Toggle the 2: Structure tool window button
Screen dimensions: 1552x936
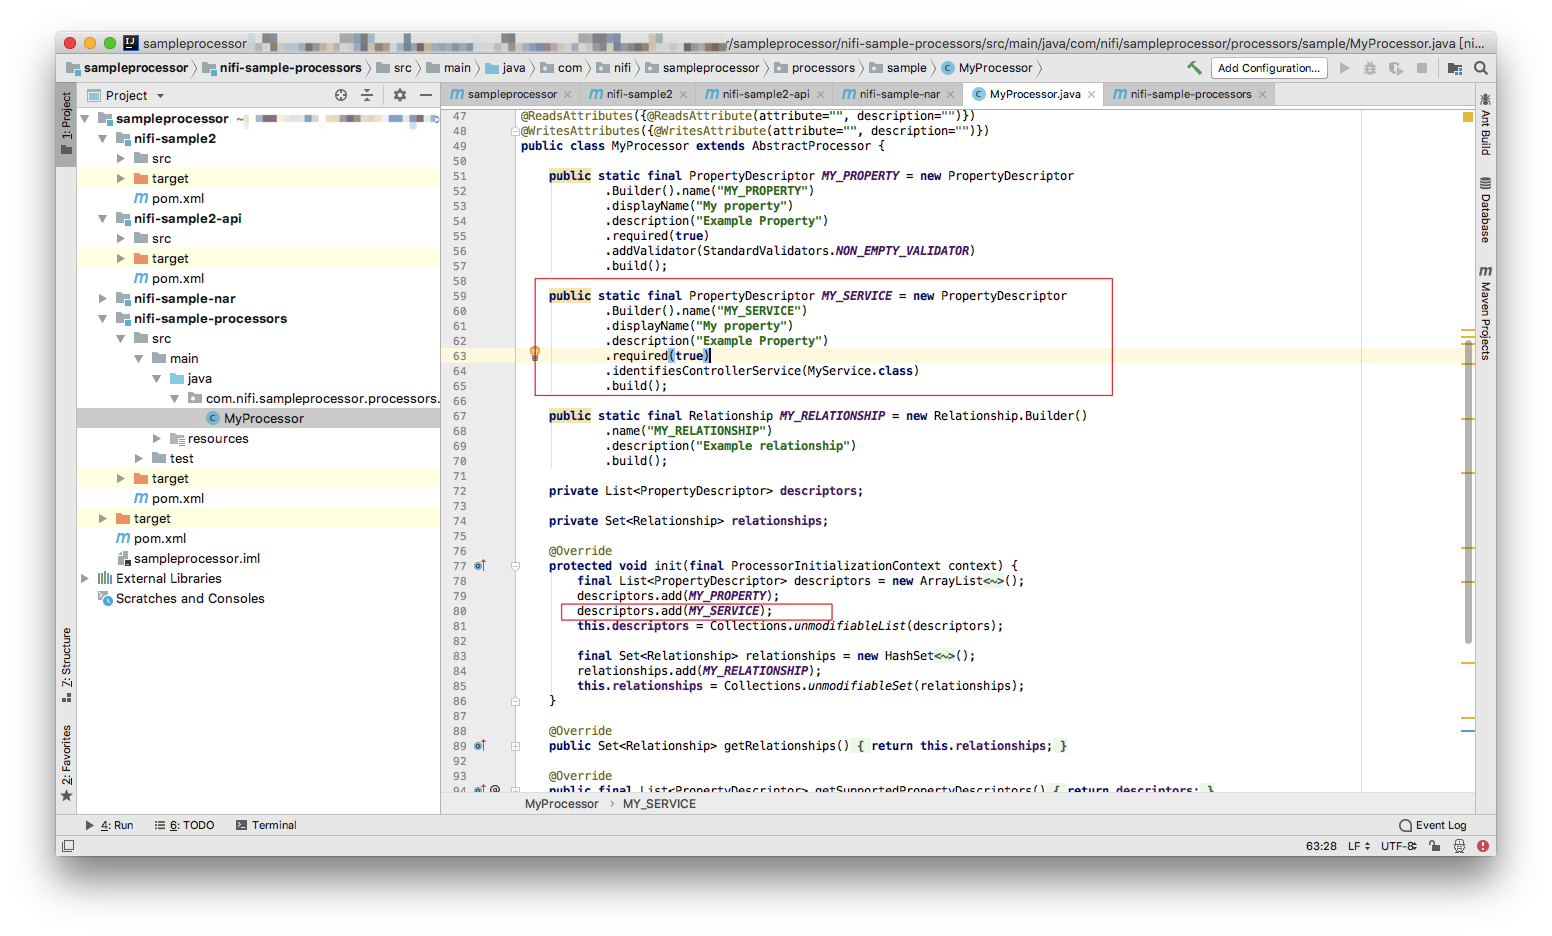tap(67, 665)
